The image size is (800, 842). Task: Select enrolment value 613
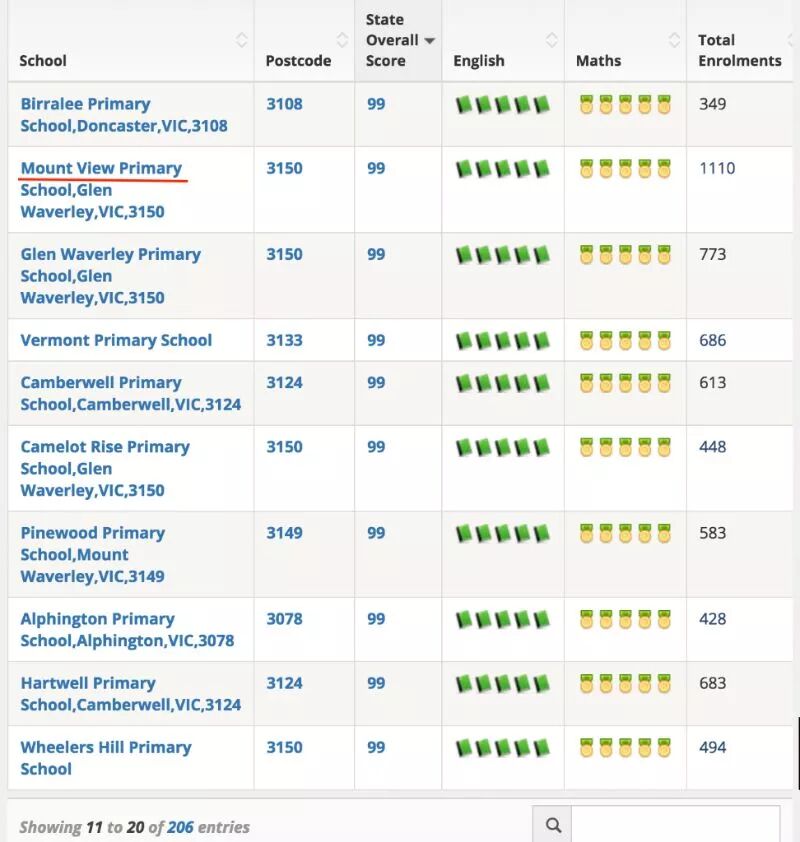tap(712, 383)
